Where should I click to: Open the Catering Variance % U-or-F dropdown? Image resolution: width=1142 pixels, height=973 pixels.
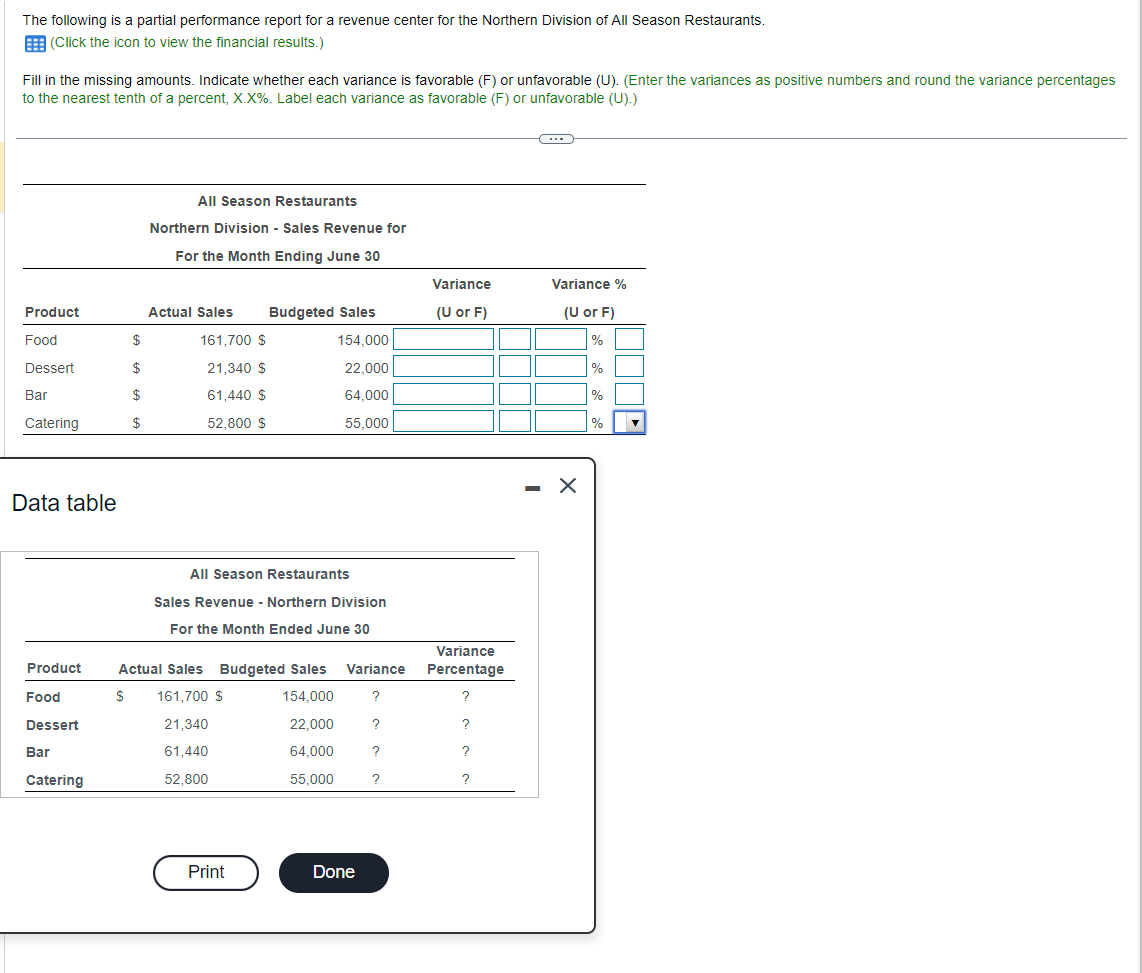point(630,421)
